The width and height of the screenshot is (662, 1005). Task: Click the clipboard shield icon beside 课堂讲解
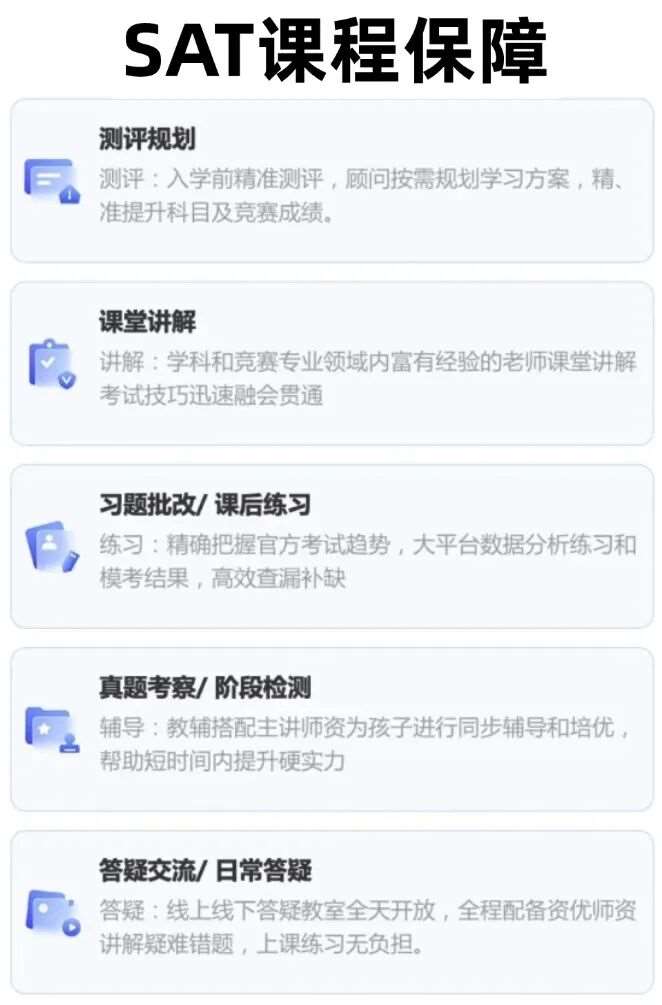pos(52,363)
